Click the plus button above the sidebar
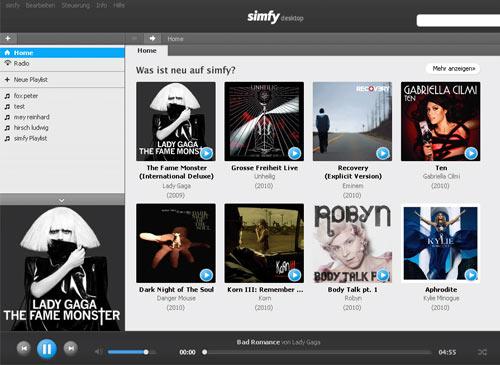Screen dimensions: 500x365 8,38
